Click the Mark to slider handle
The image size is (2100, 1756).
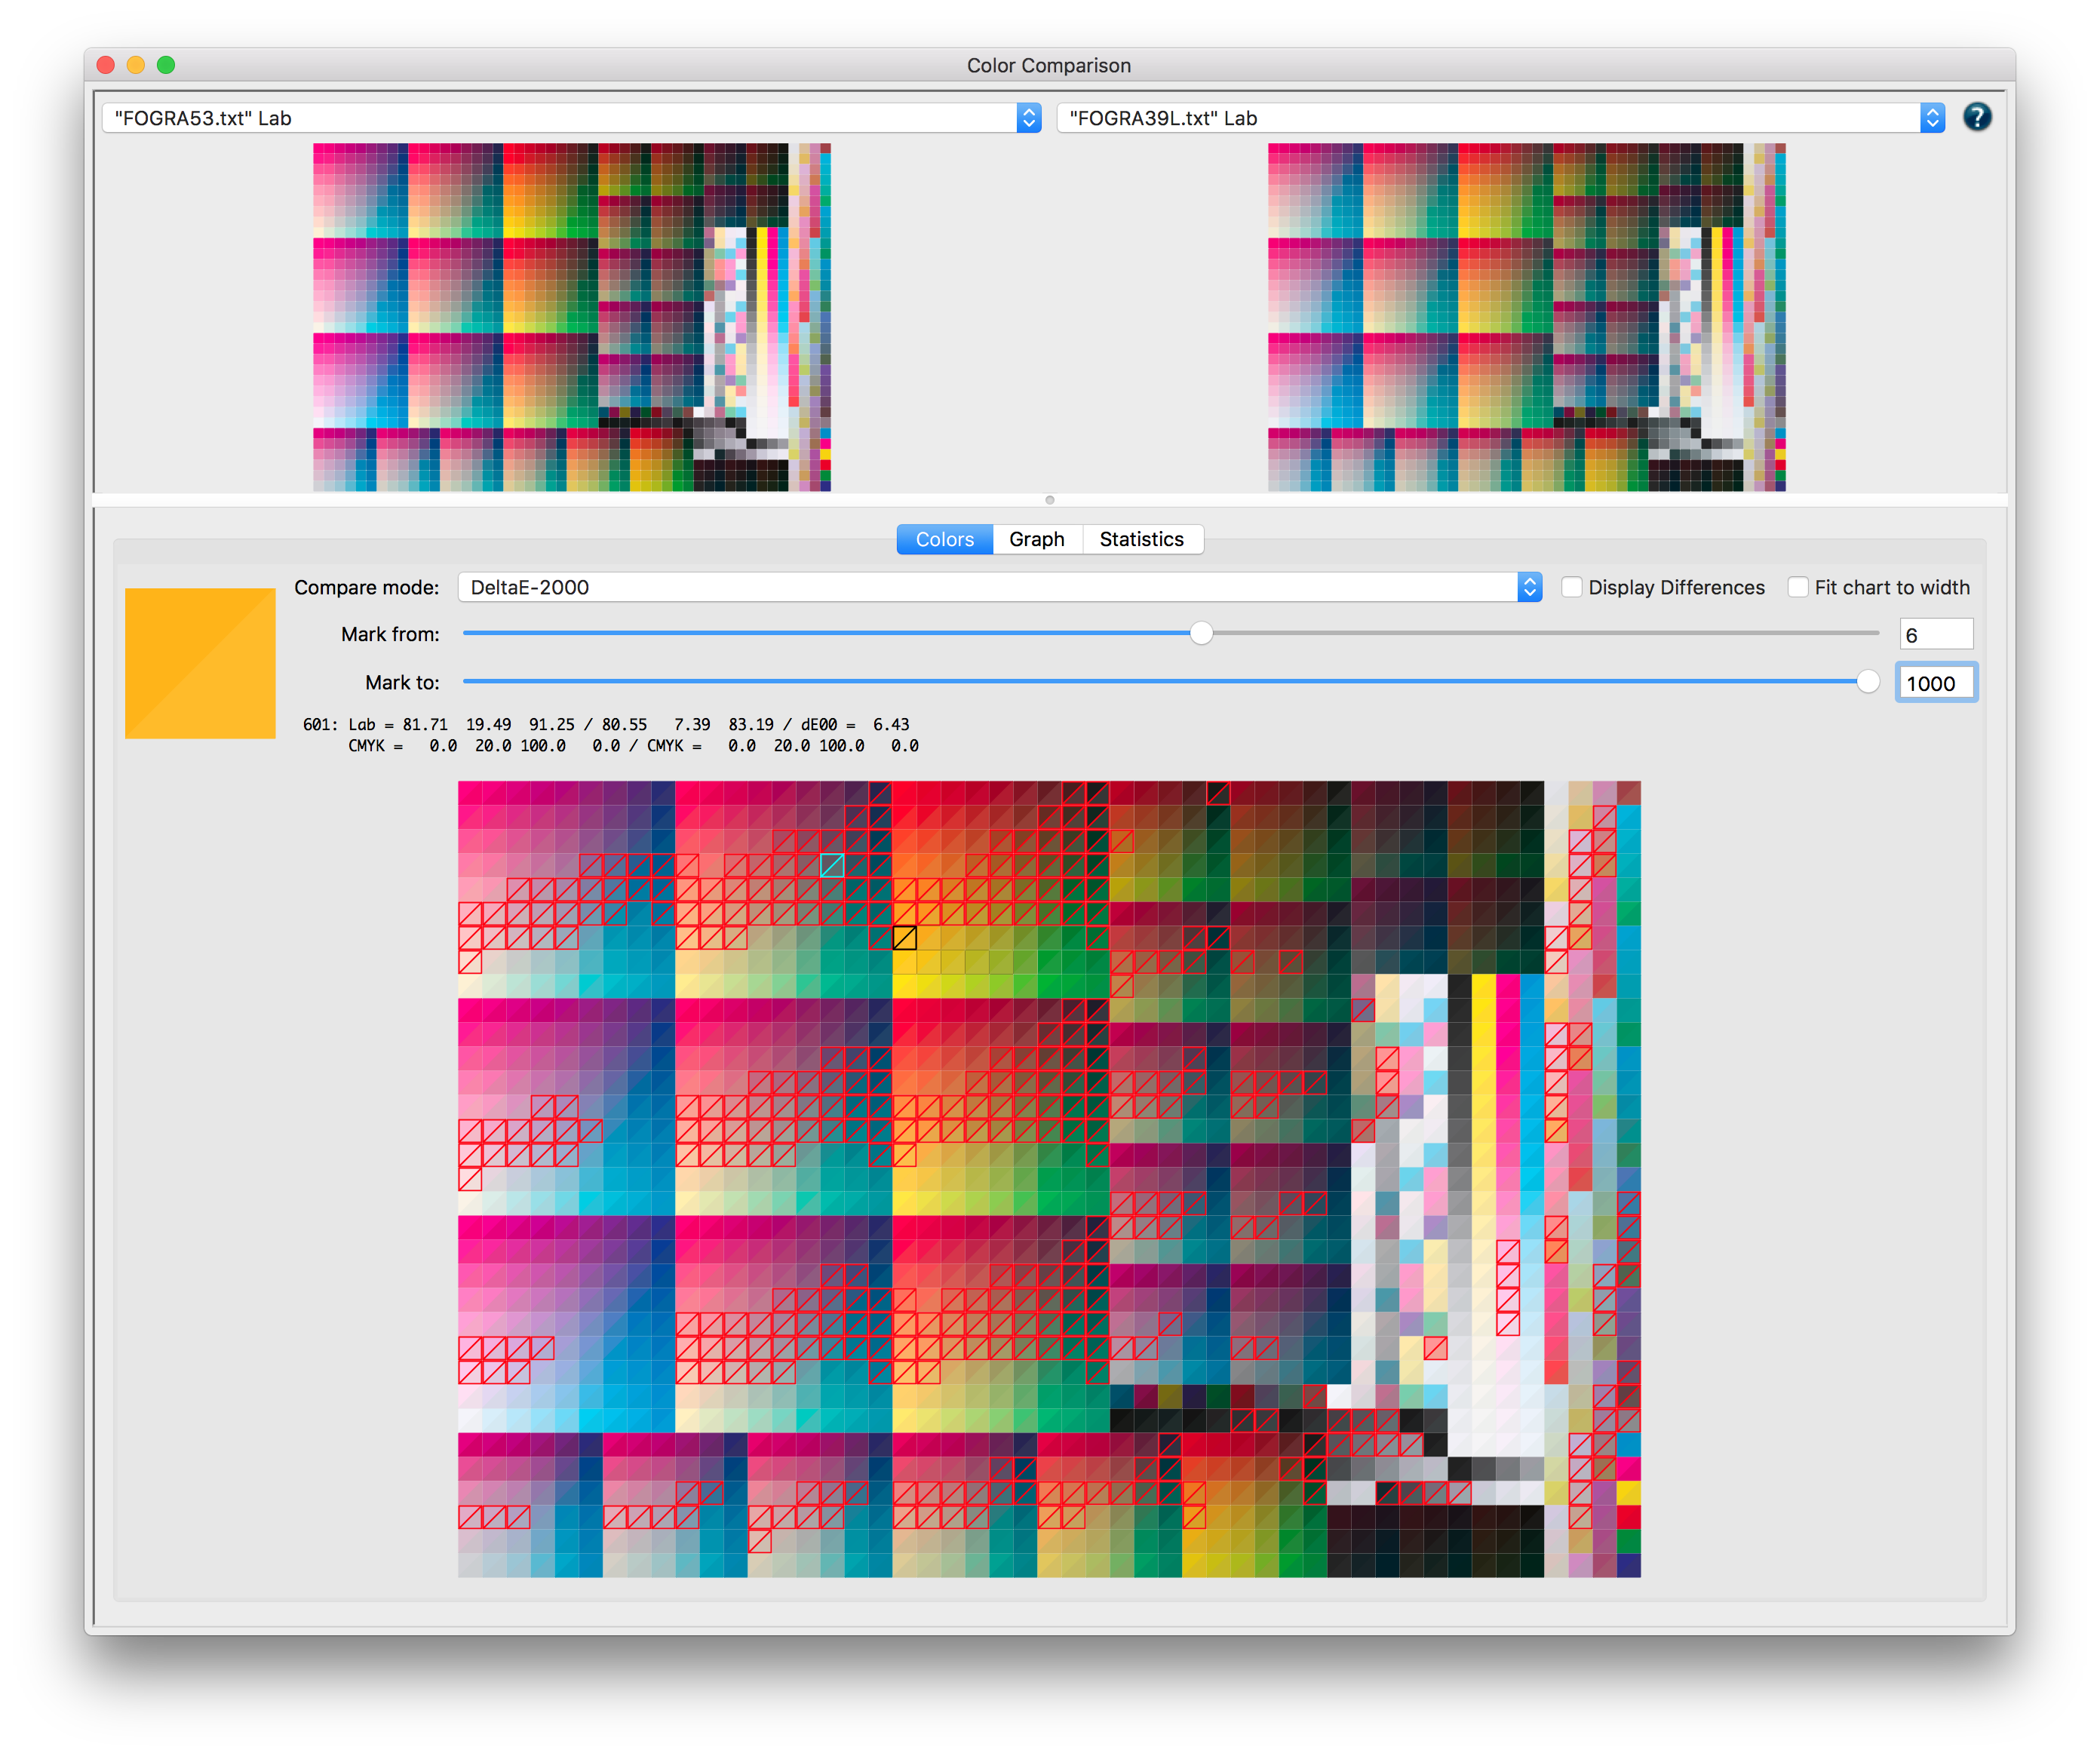pos(1866,682)
